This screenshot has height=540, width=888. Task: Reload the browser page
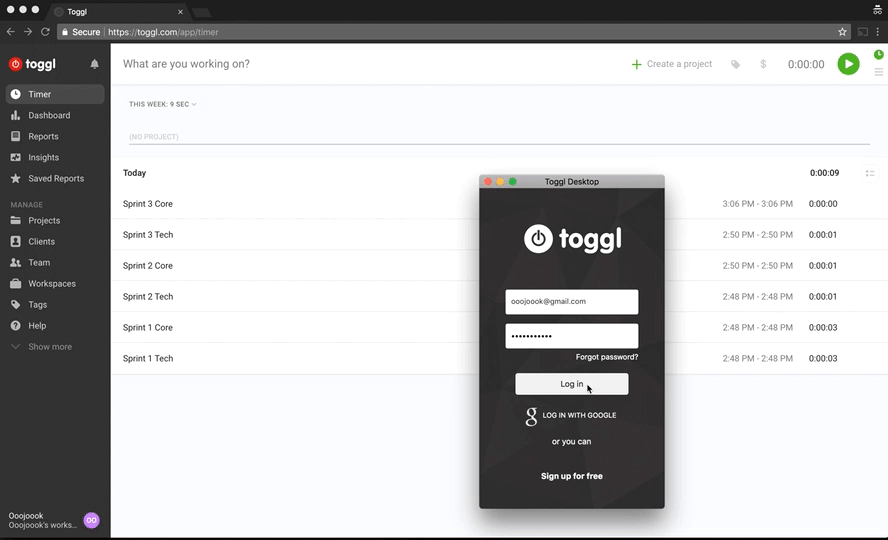point(45,32)
